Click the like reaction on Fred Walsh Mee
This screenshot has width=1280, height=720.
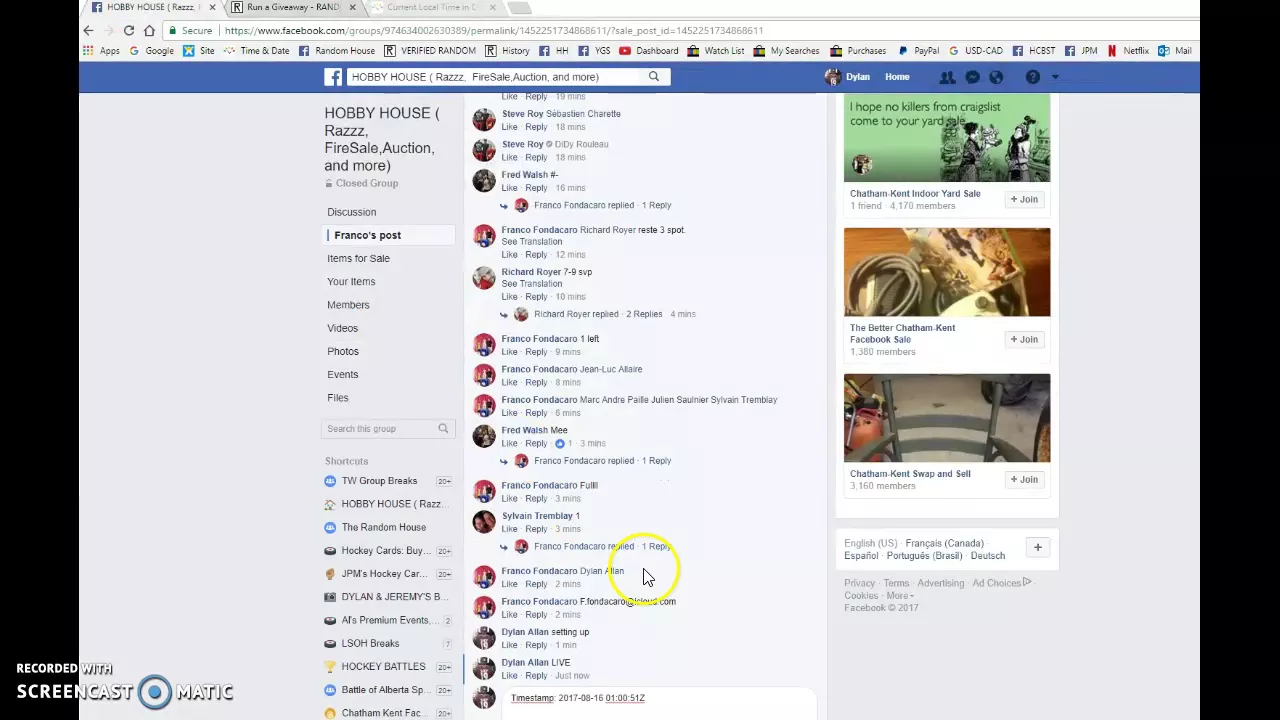(x=560, y=443)
